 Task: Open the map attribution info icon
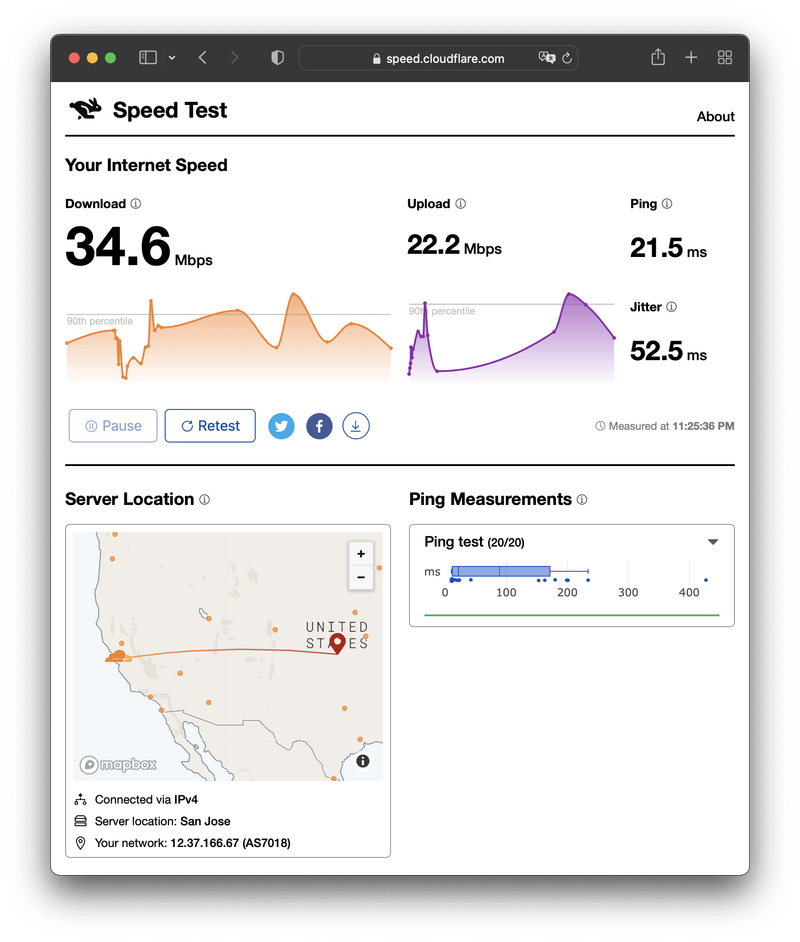[362, 761]
